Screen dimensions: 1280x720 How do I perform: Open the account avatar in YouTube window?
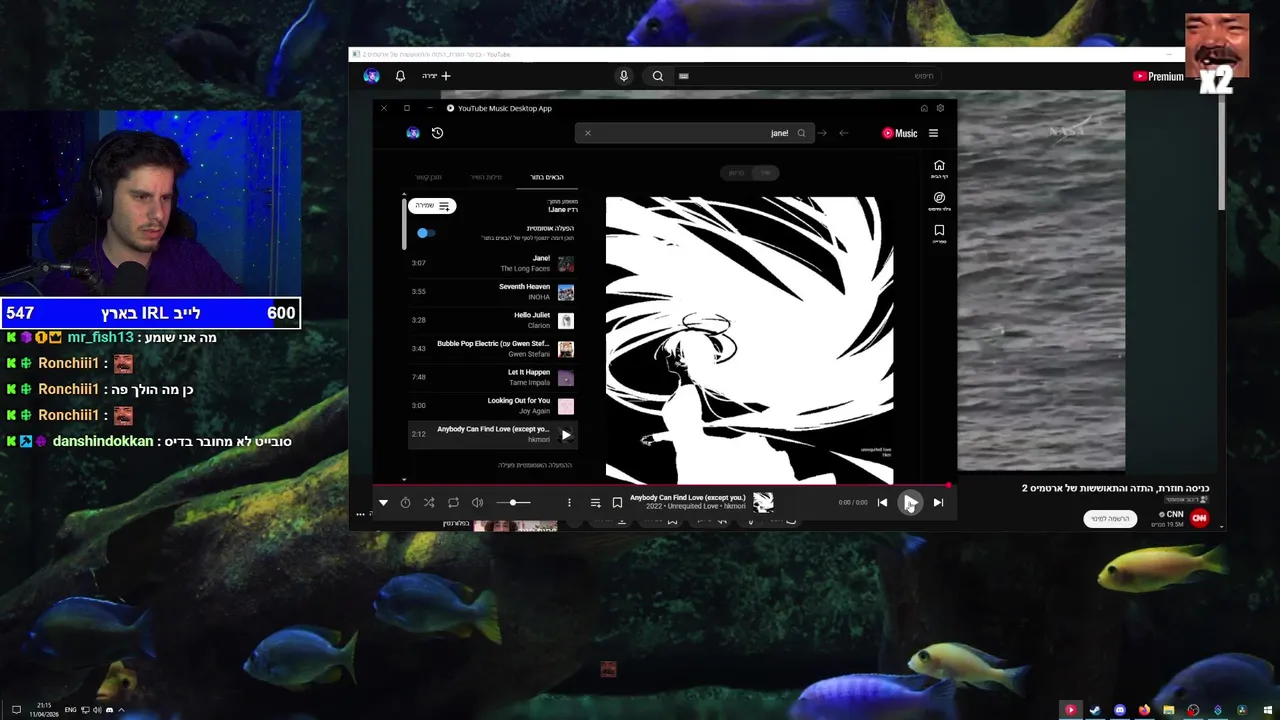(371, 76)
